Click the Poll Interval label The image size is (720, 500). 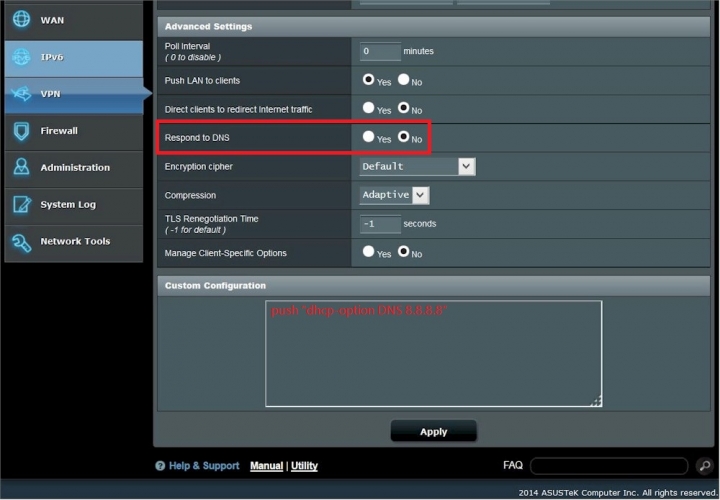(187, 46)
